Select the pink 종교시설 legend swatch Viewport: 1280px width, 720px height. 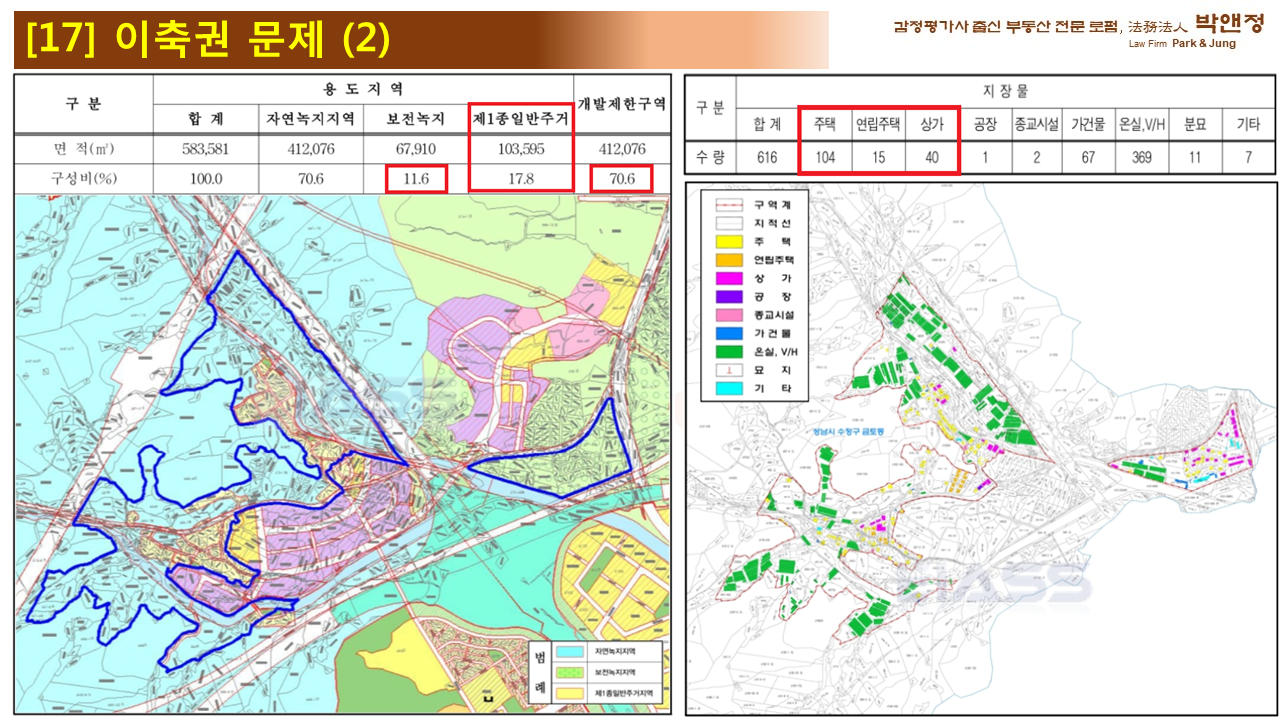(x=727, y=315)
